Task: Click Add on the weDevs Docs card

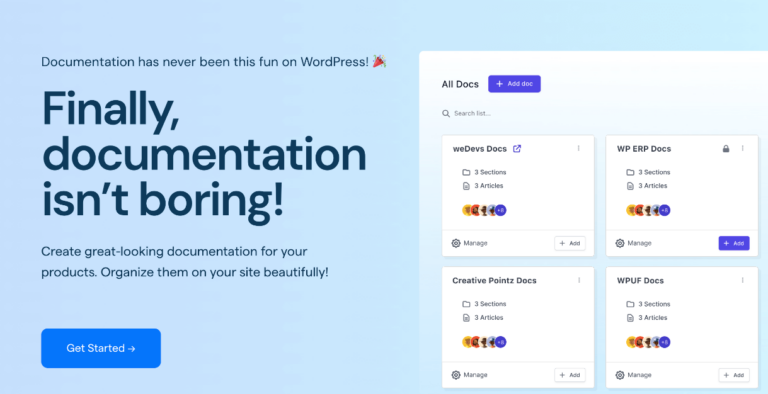Action: pyautogui.click(x=570, y=243)
